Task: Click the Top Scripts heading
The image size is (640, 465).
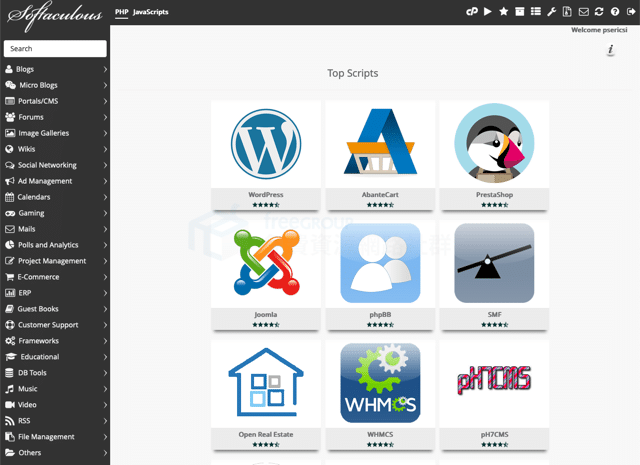Action: [353, 73]
